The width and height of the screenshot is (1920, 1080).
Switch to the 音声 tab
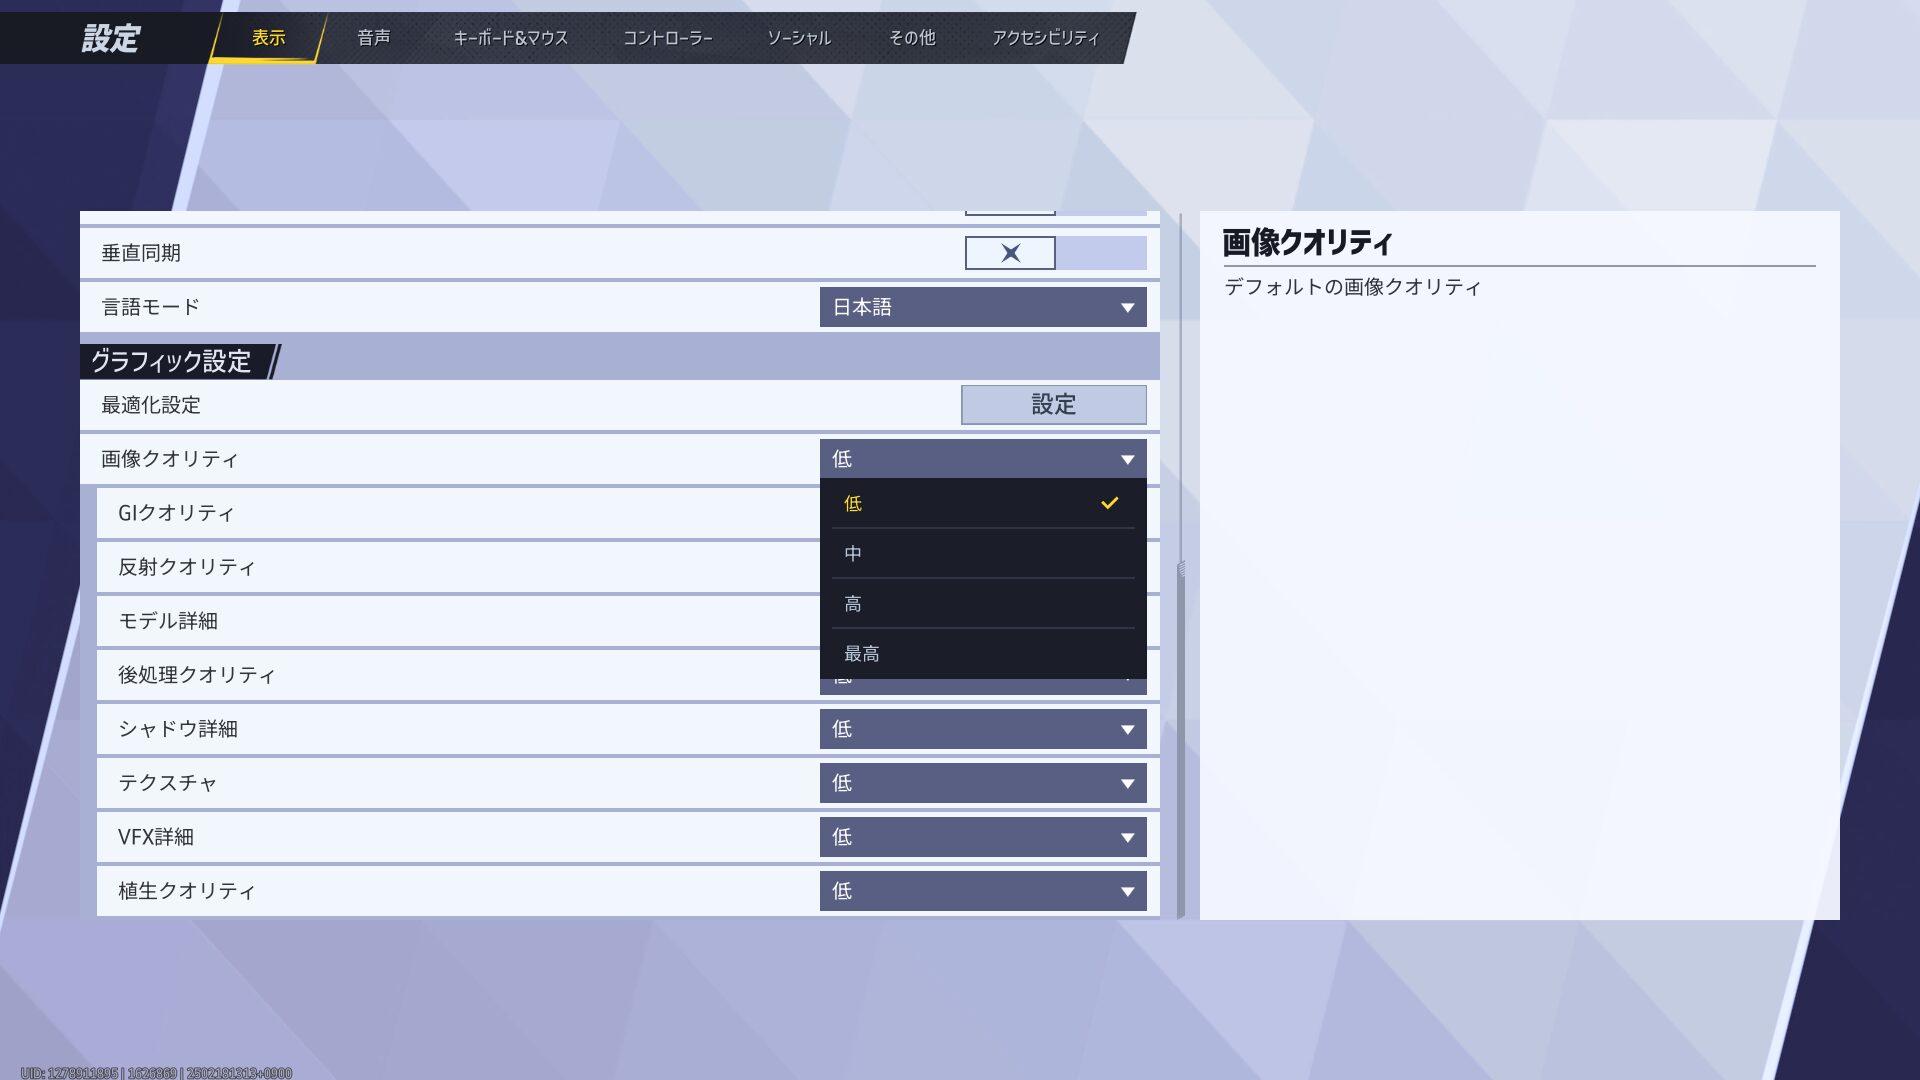tap(373, 38)
